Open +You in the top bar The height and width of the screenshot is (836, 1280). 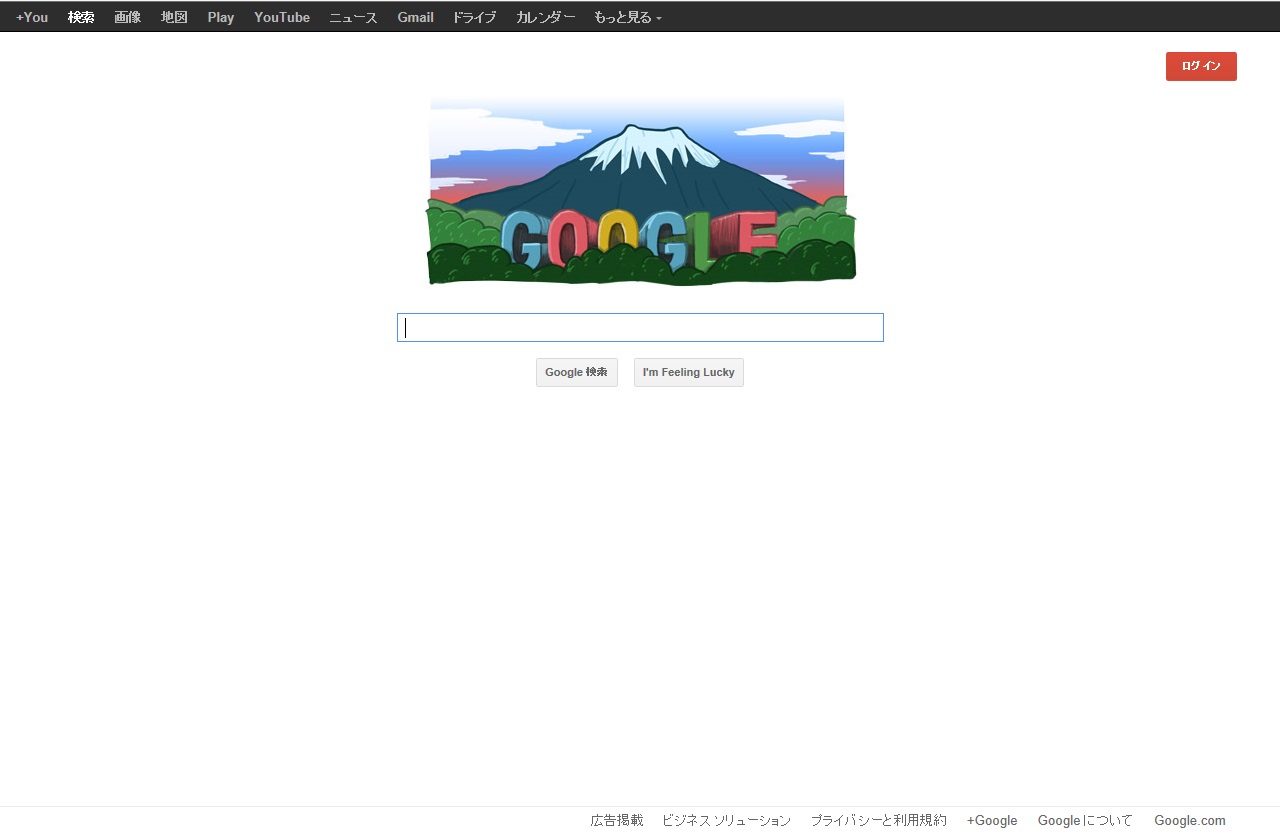click(x=32, y=17)
